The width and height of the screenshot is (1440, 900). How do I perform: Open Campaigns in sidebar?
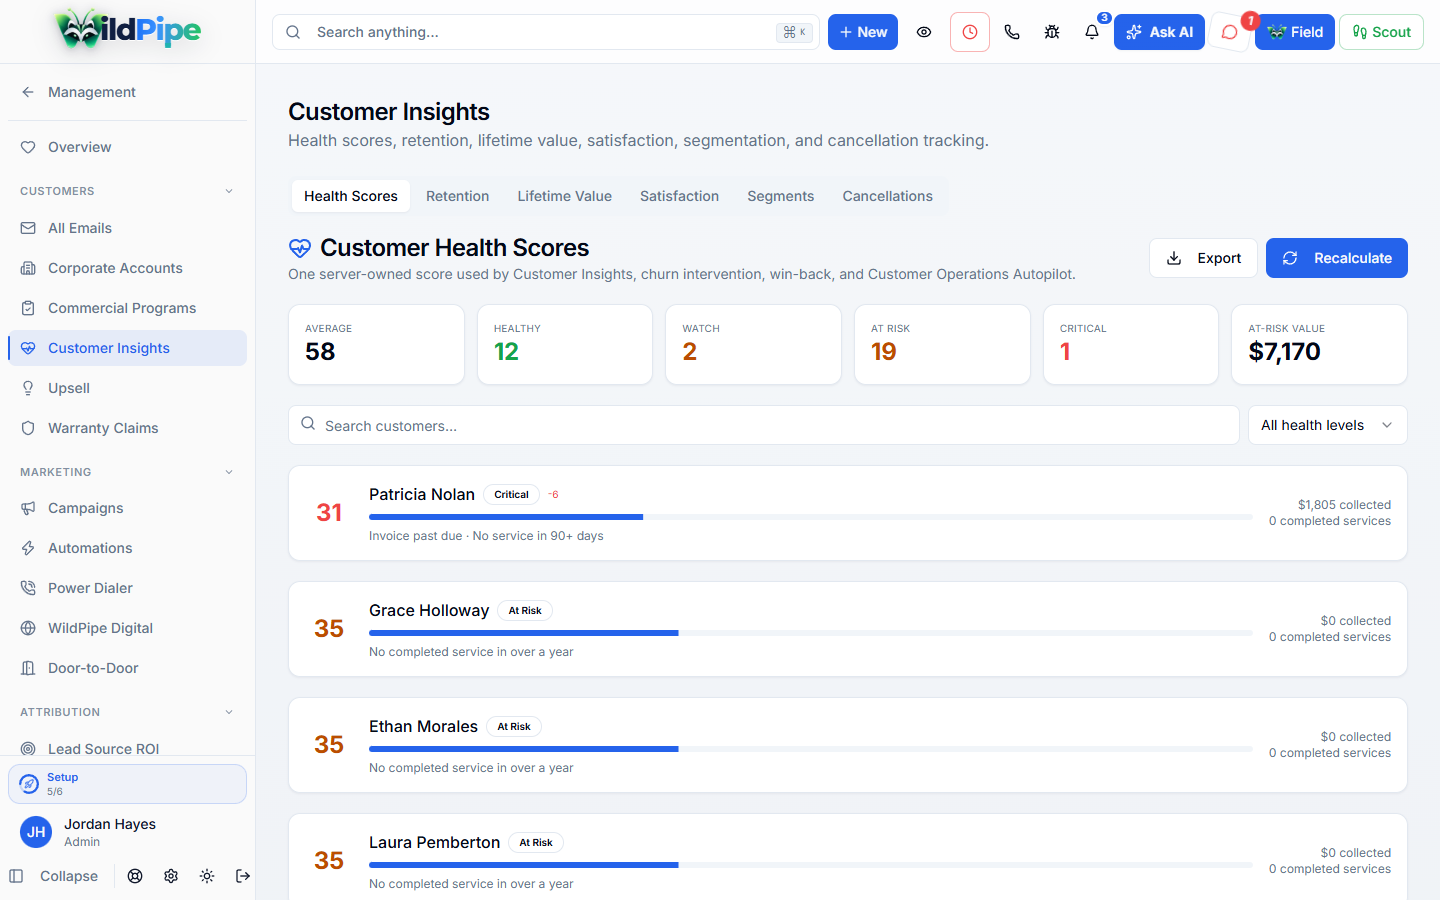click(127, 508)
